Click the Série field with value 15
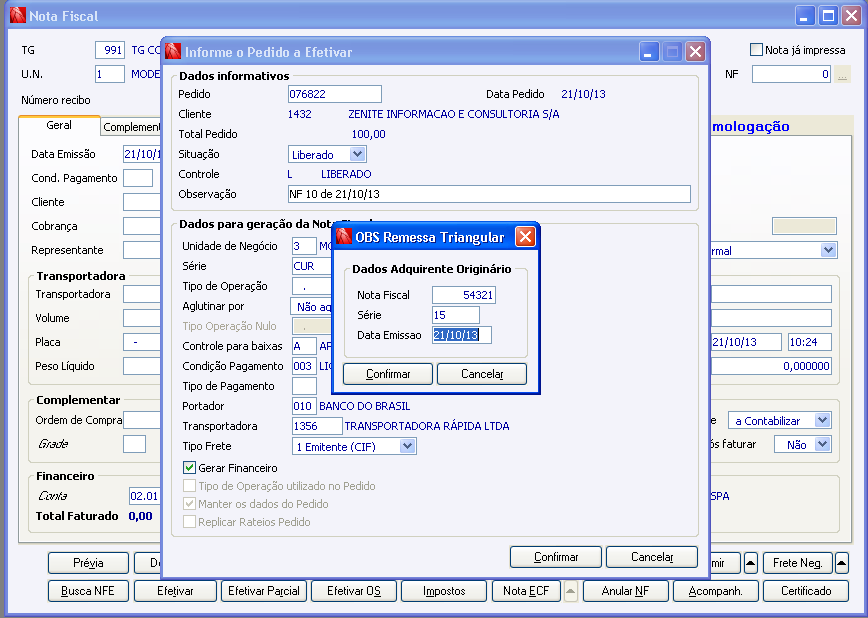The width and height of the screenshot is (868, 618). (x=456, y=315)
